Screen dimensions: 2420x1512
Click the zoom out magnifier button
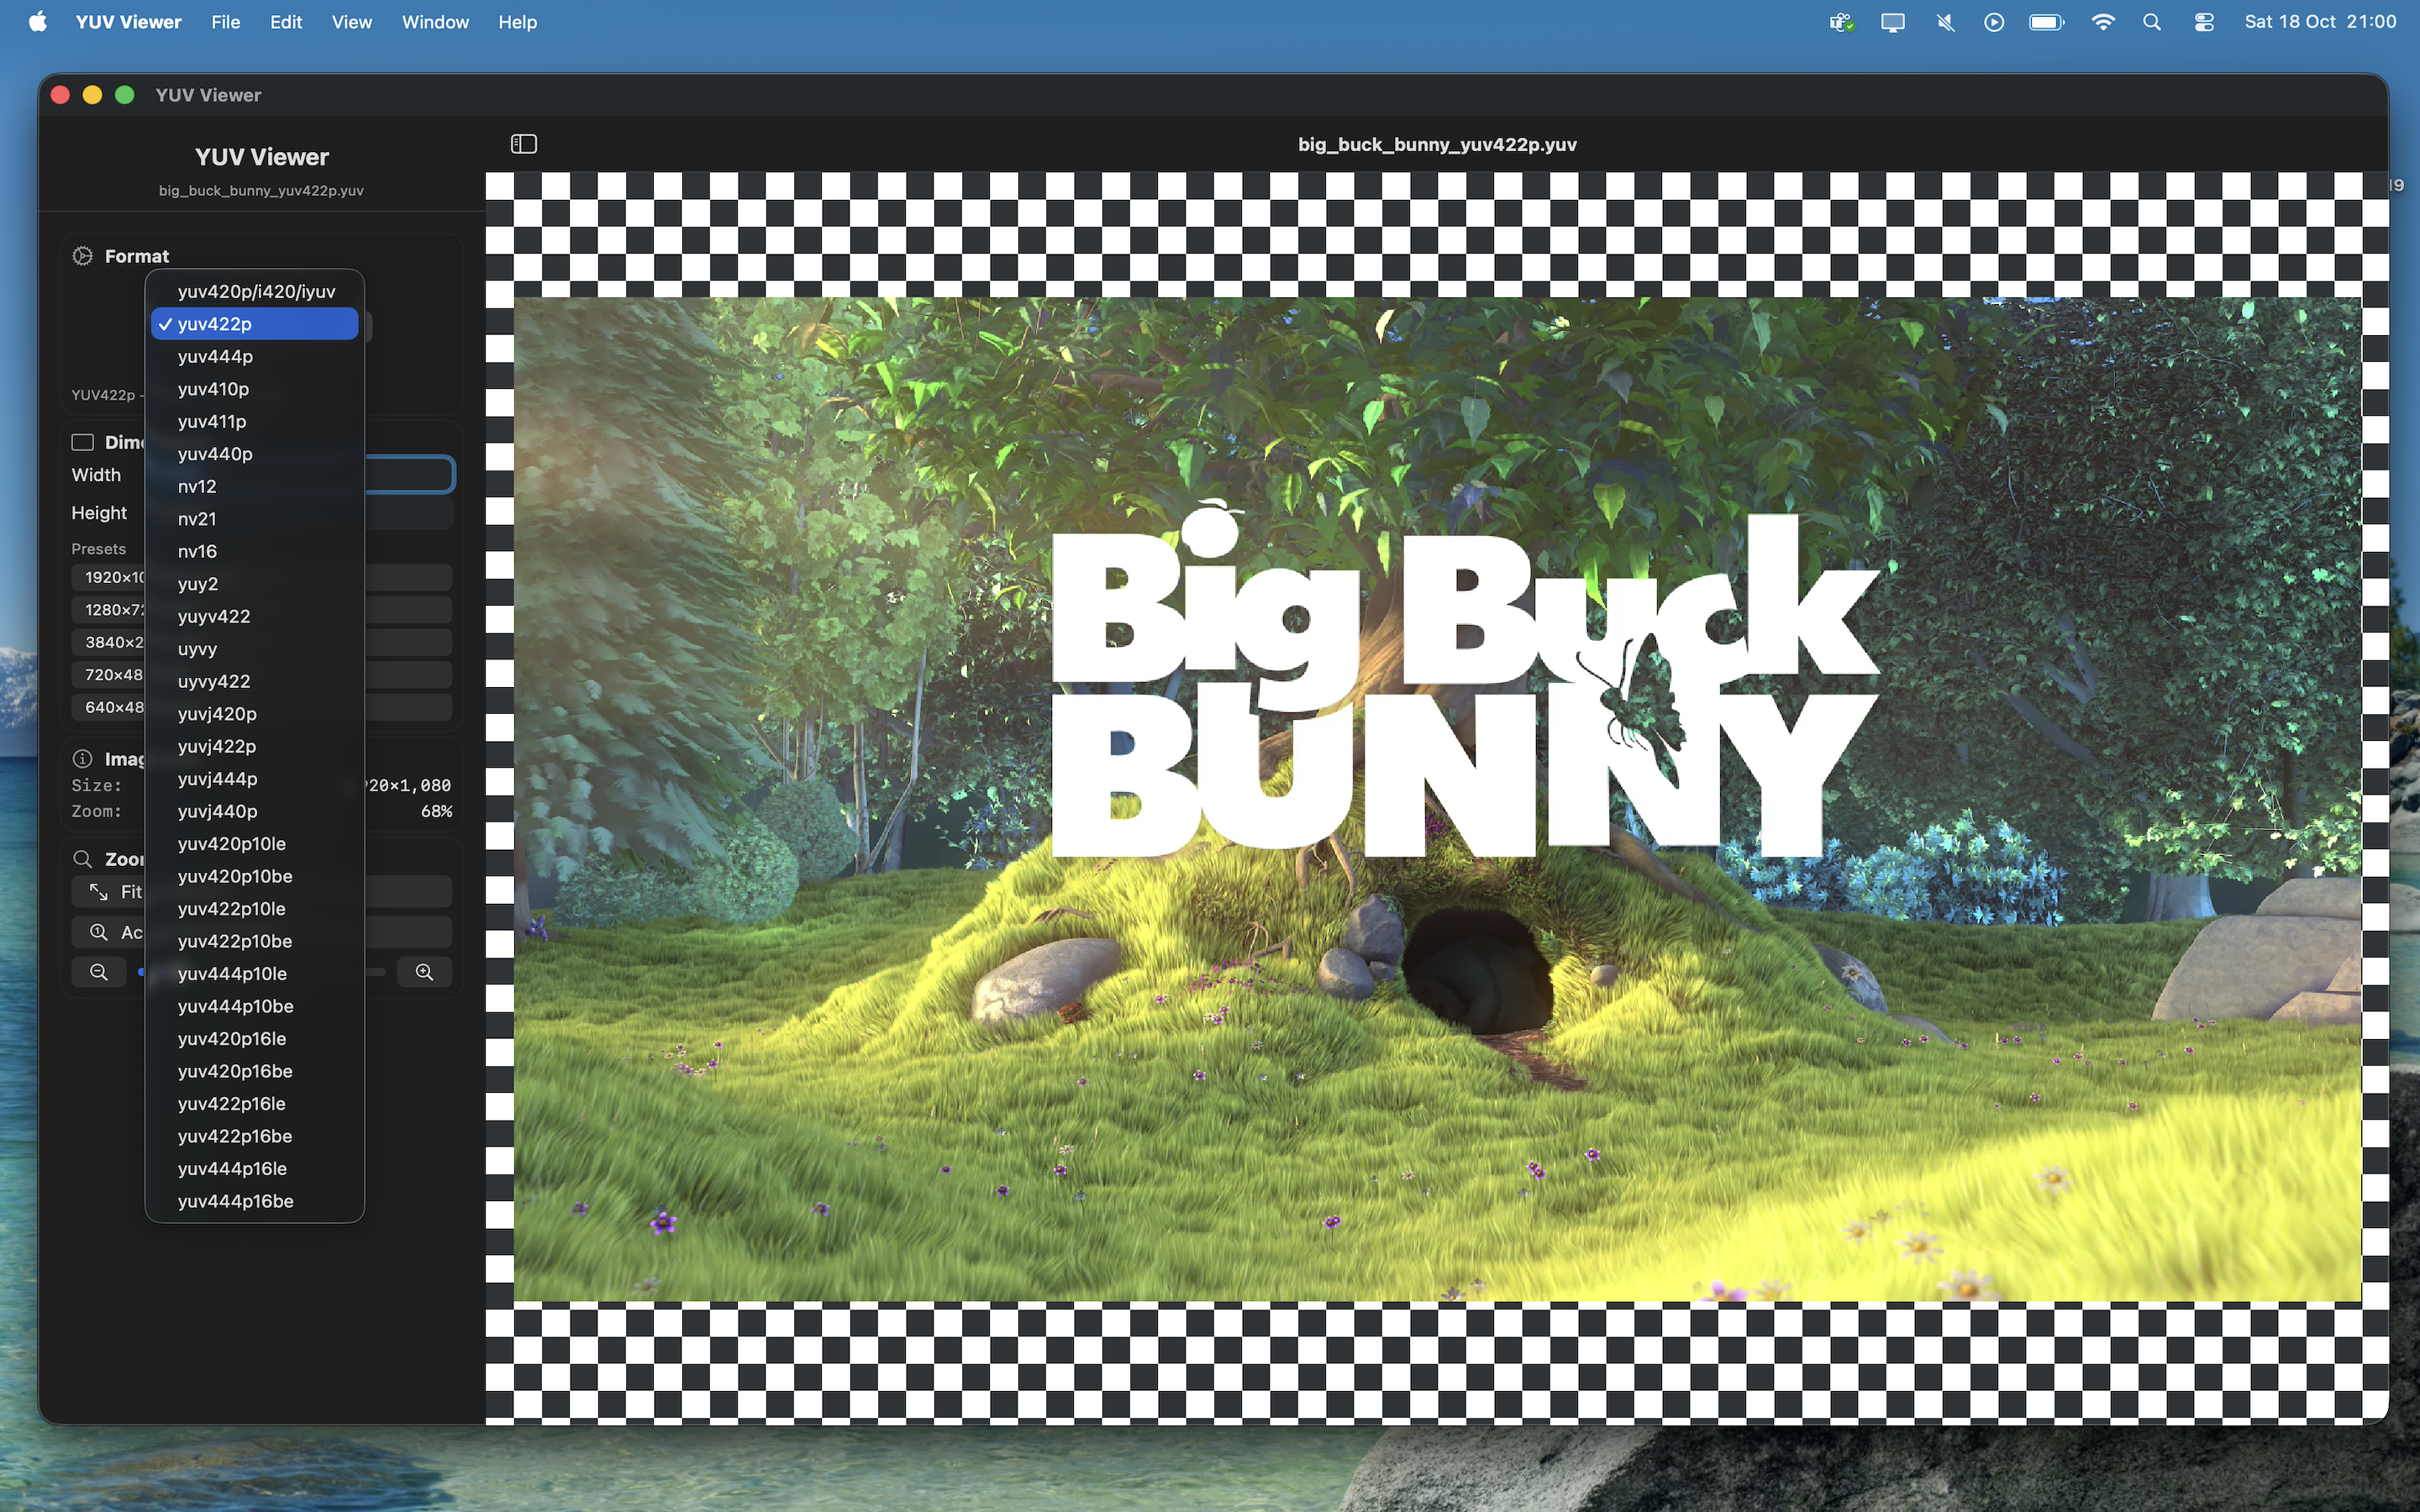tap(98, 972)
